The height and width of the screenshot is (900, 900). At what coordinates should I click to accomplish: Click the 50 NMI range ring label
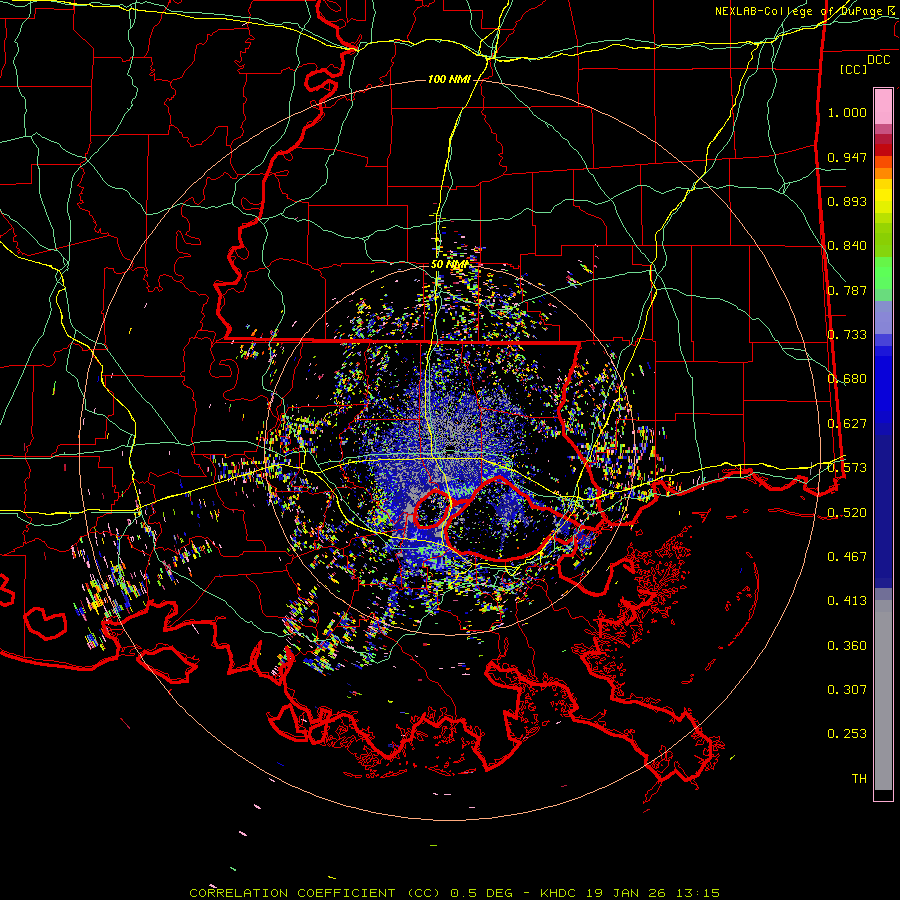[449, 265]
